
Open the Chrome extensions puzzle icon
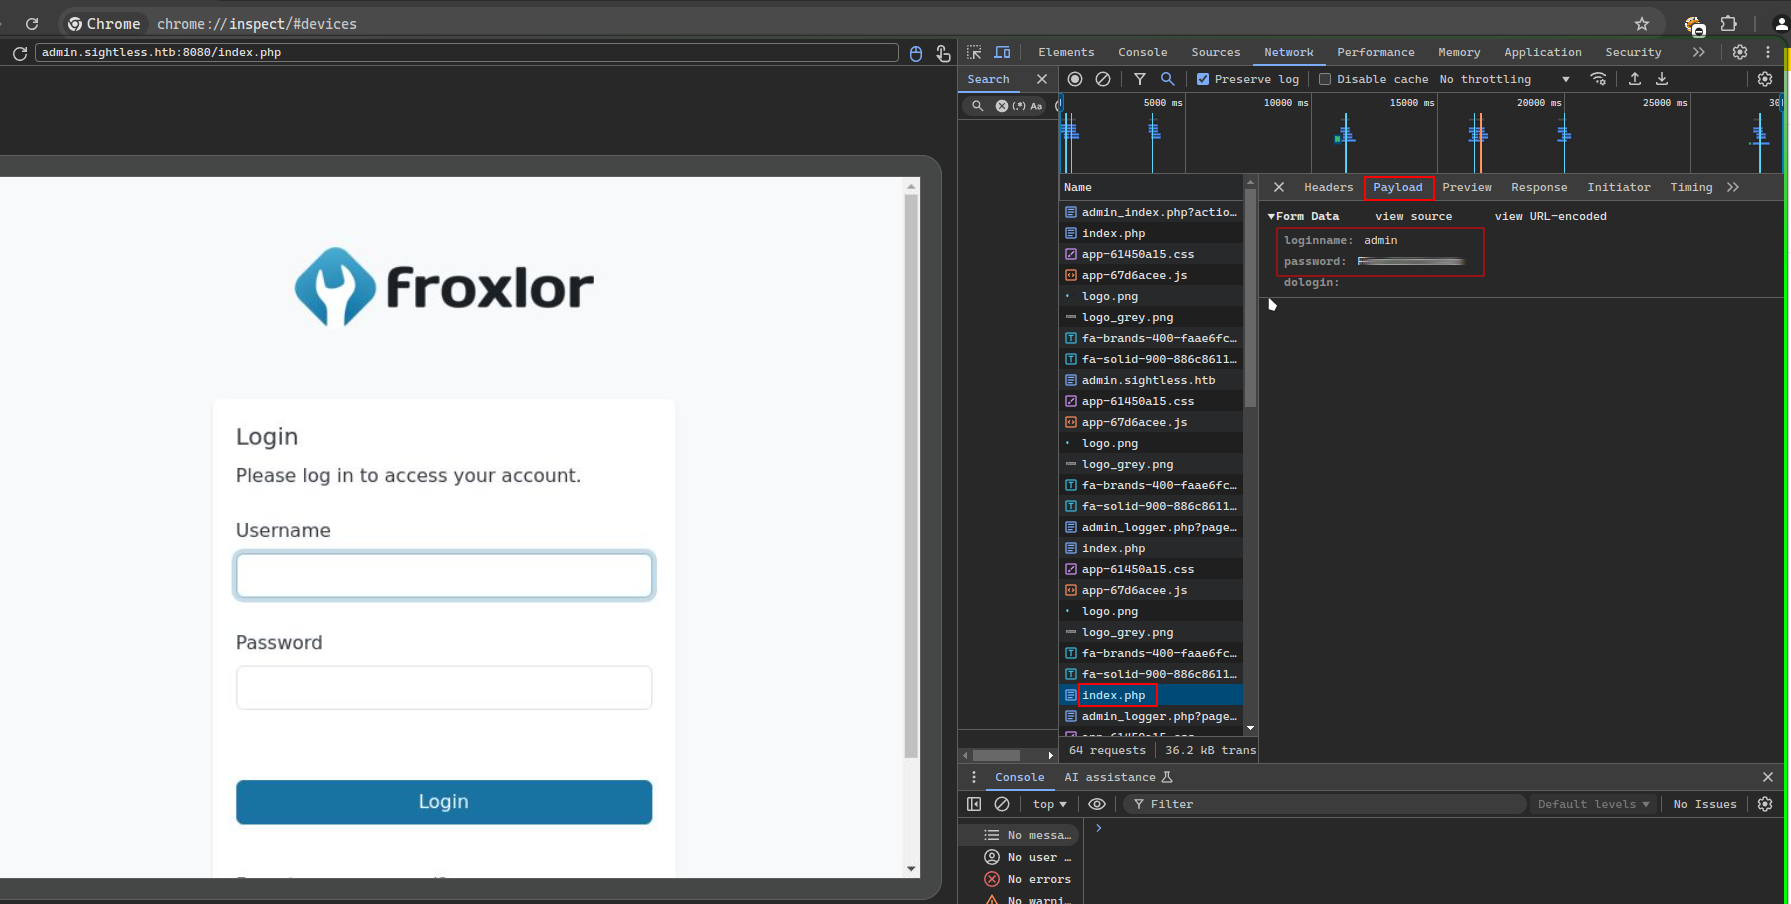1729,24
